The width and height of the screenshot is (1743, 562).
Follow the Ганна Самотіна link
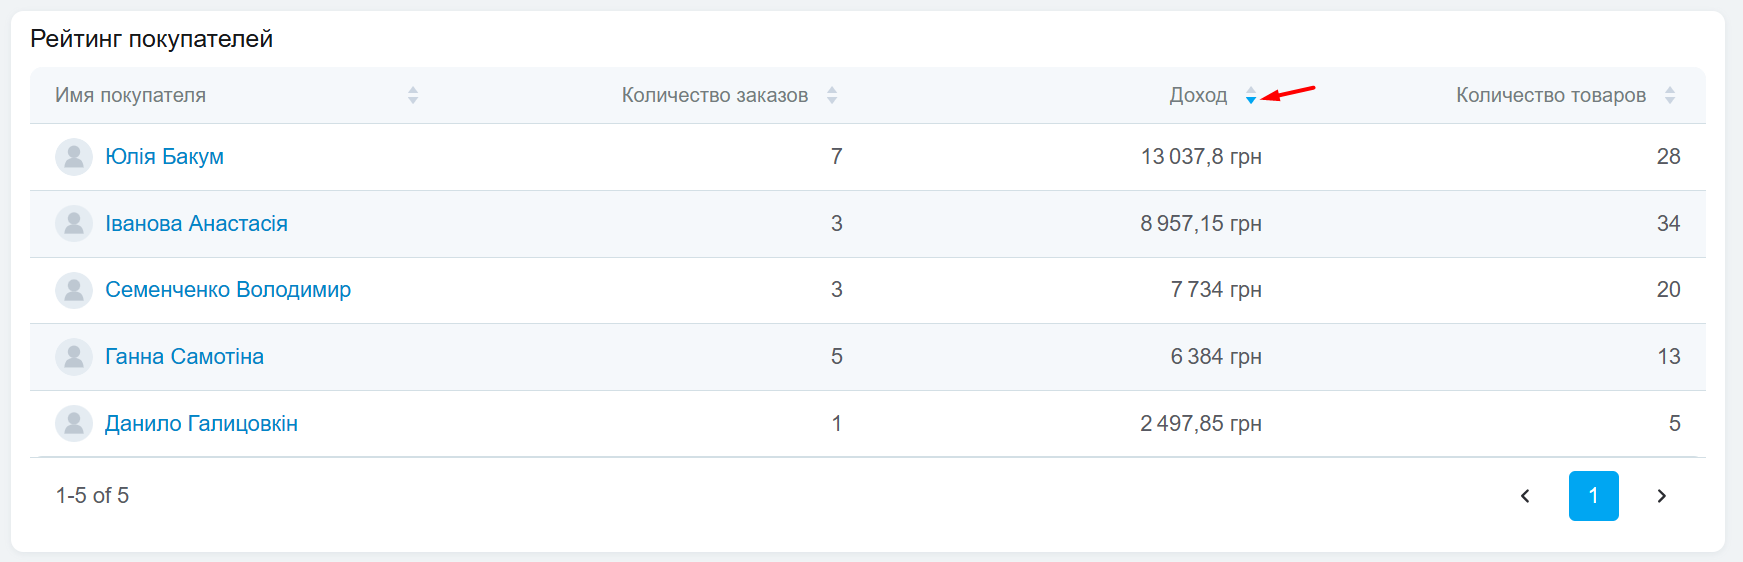[x=184, y=357]
